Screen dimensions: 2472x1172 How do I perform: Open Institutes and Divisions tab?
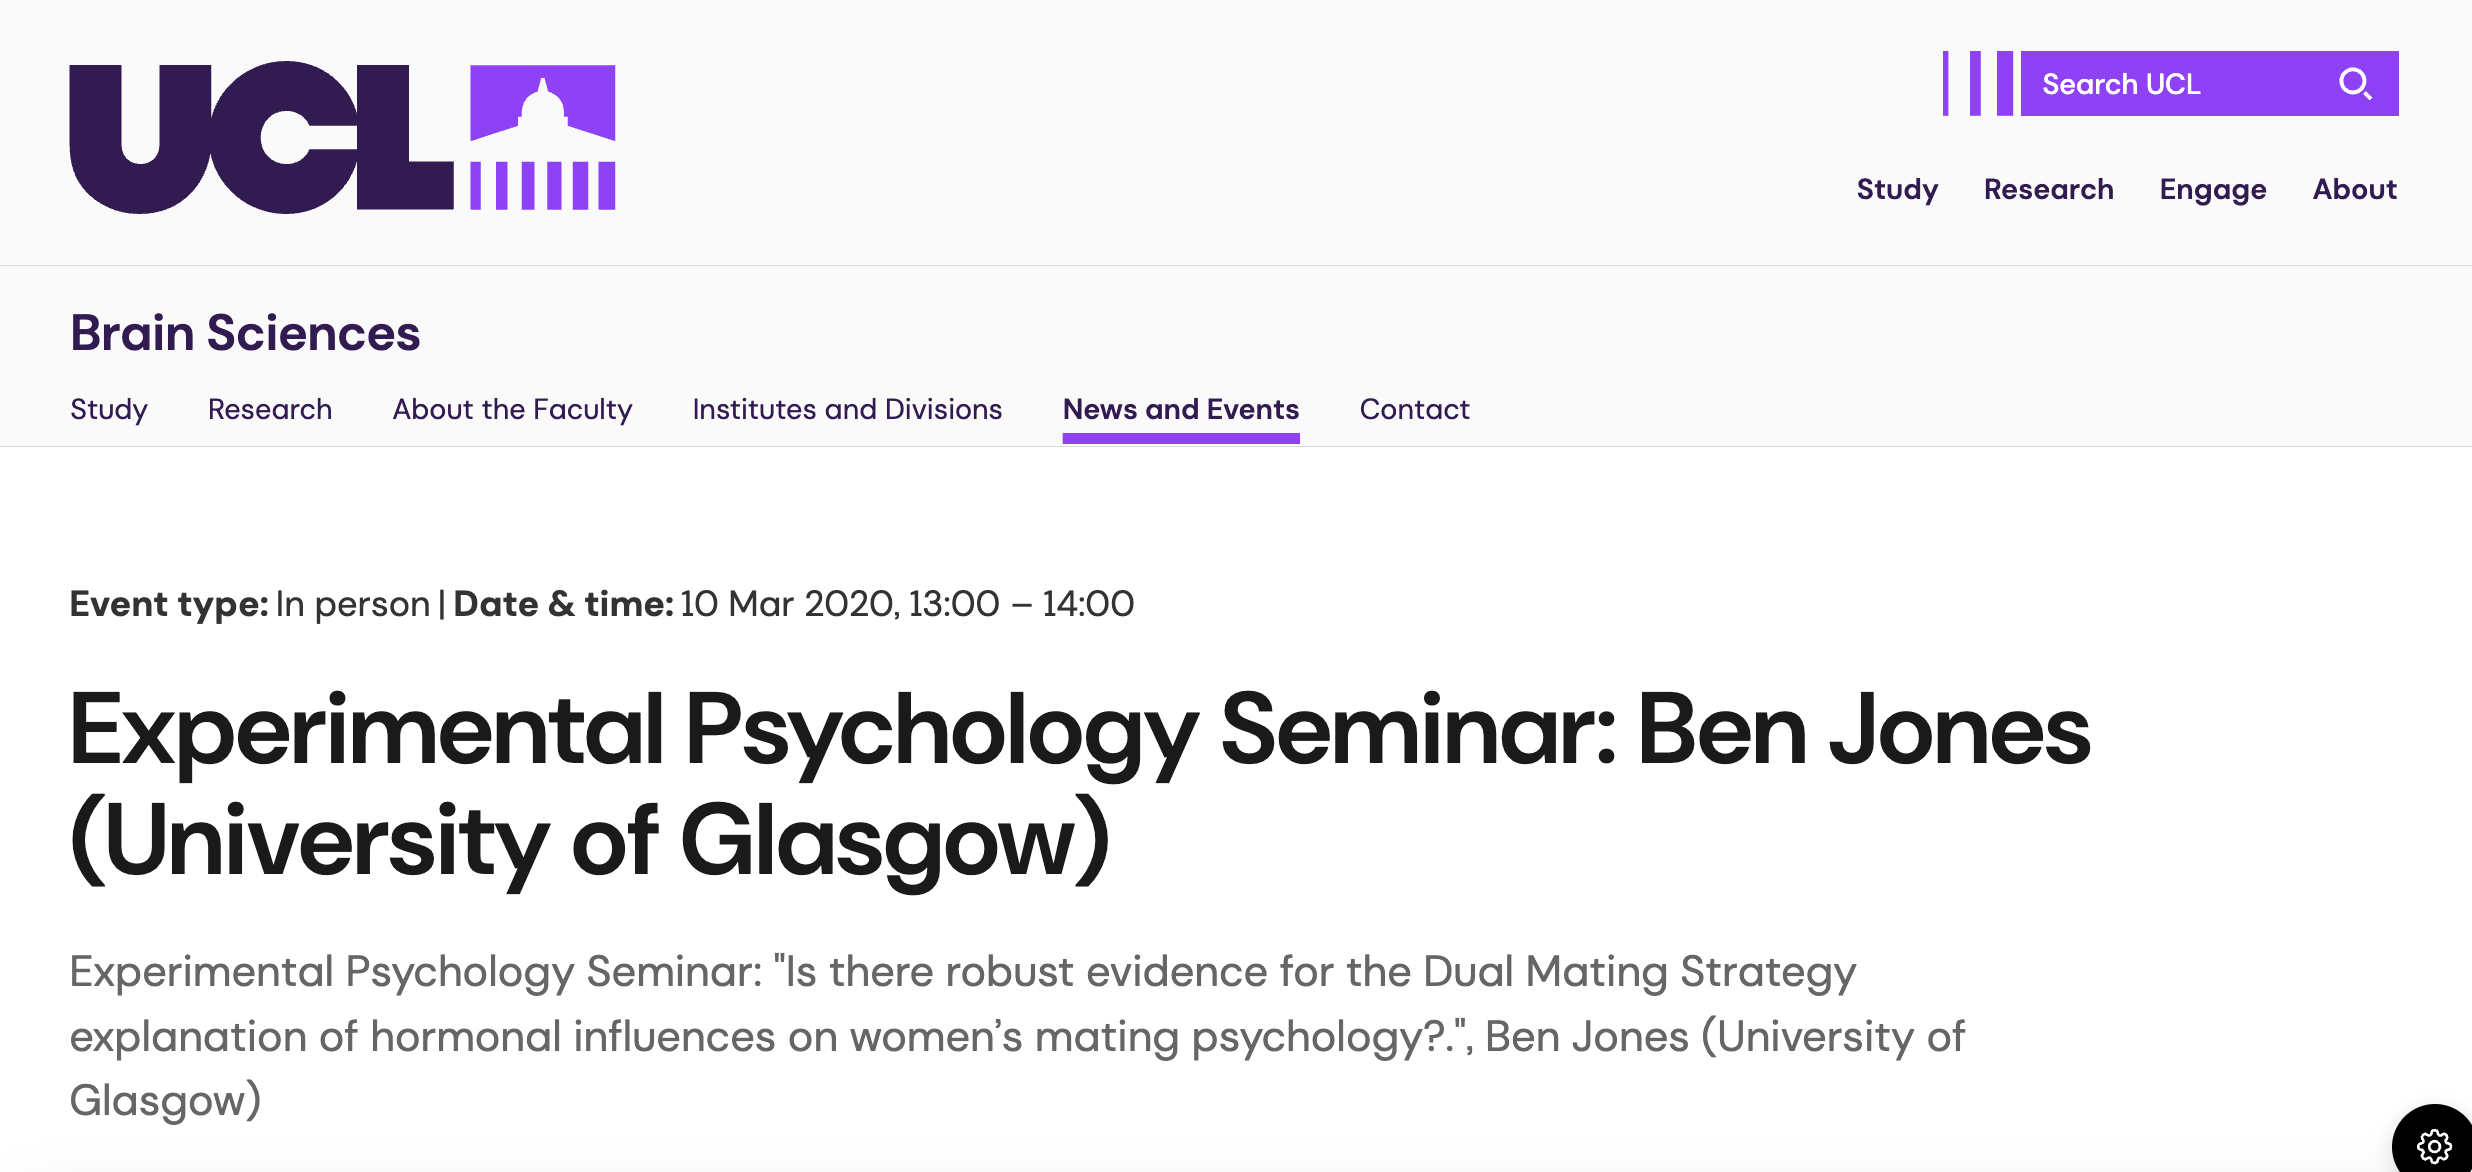847,409
